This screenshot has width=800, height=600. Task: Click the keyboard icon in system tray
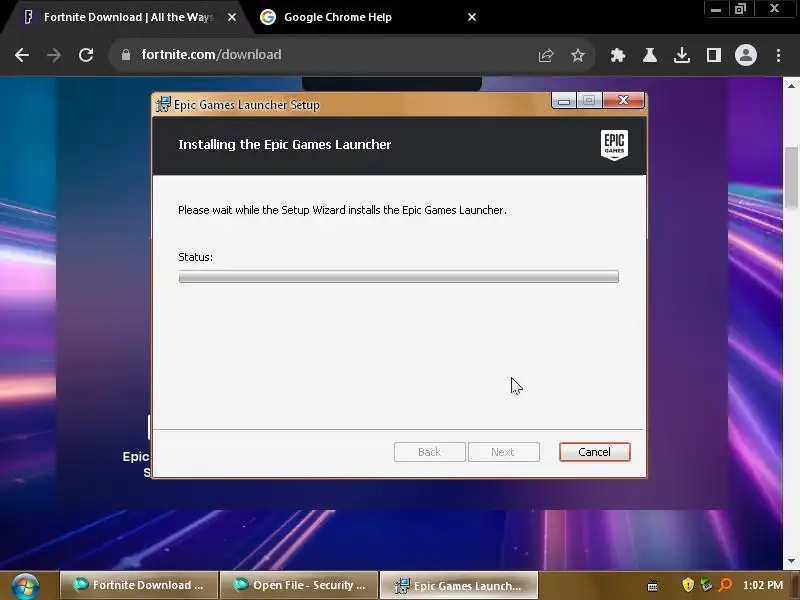[652, 586]
